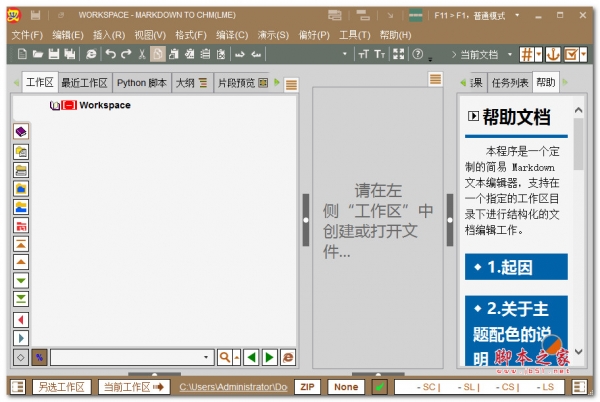Open the search box dropdown arrow
Screen dimensions: 600x402
[207, 357]
